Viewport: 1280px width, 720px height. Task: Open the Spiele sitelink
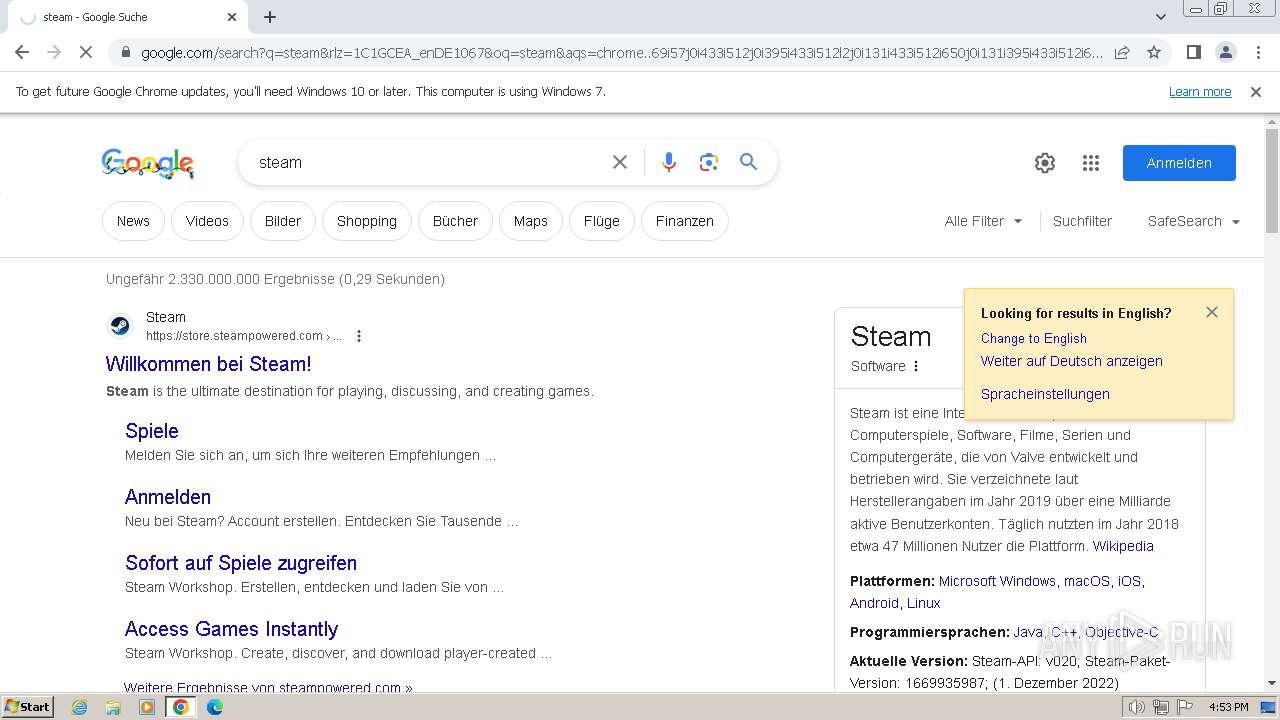click(x=152, y=431)
